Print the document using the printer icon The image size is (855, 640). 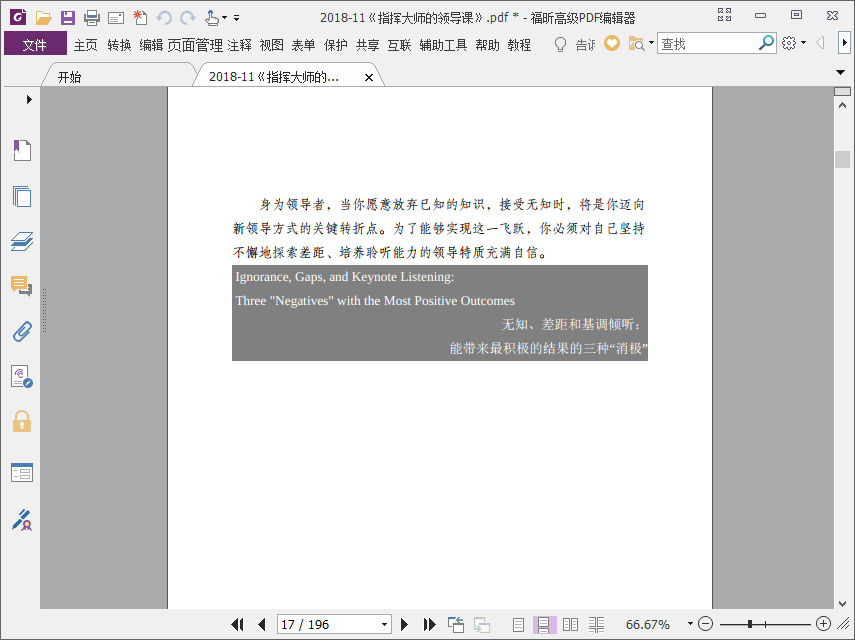pyautogui.click(x=92, y=18)
